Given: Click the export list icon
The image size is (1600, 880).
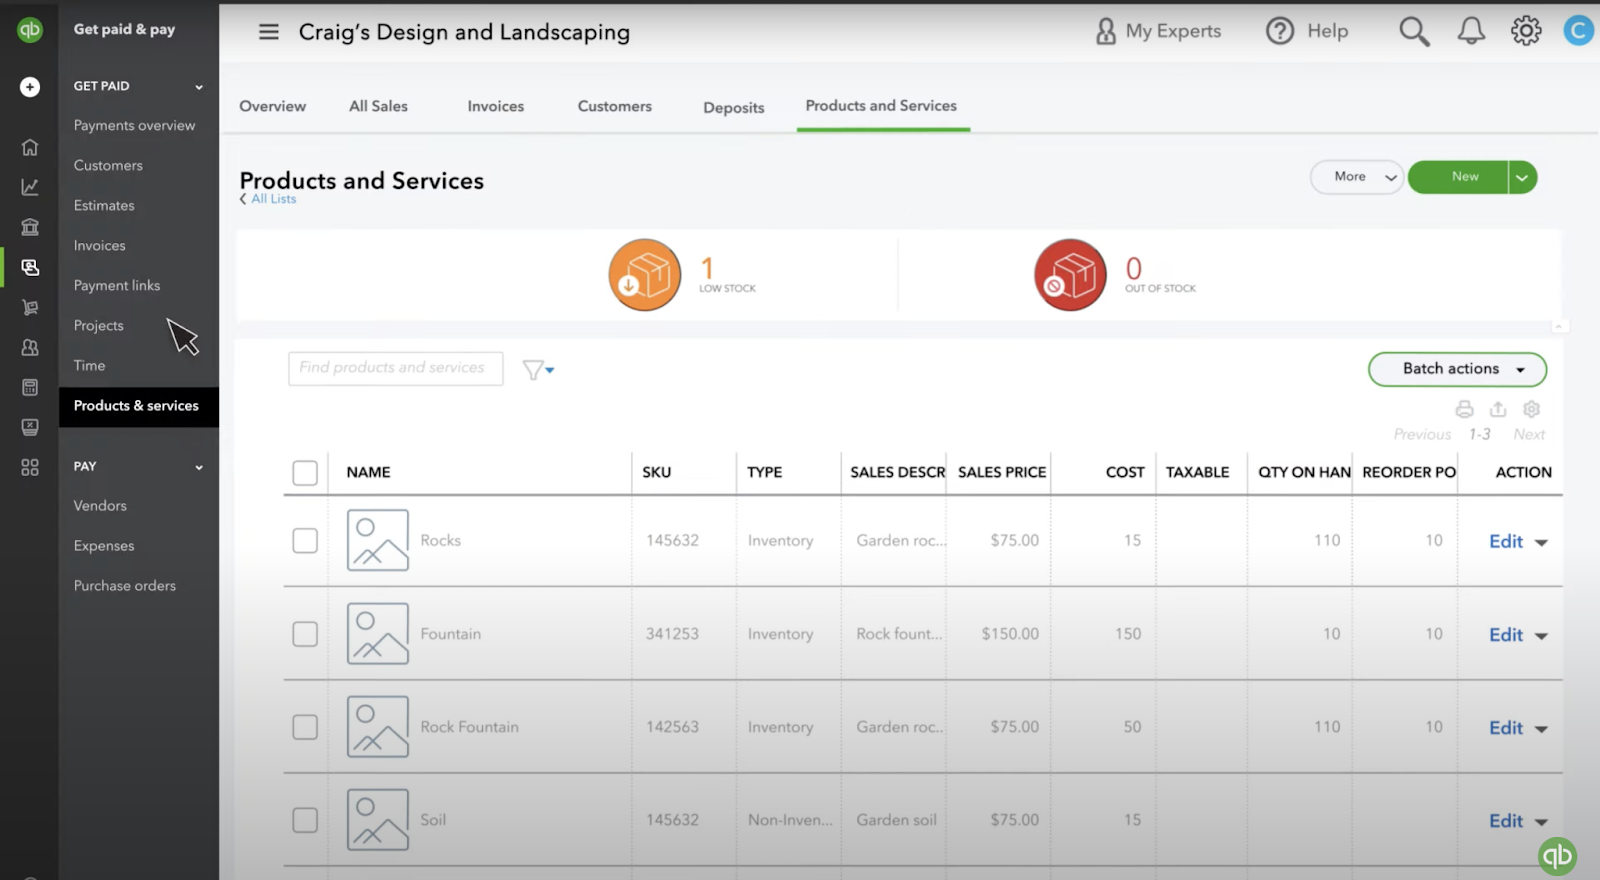Looking at the screenshot, I should coord(1497,409).
